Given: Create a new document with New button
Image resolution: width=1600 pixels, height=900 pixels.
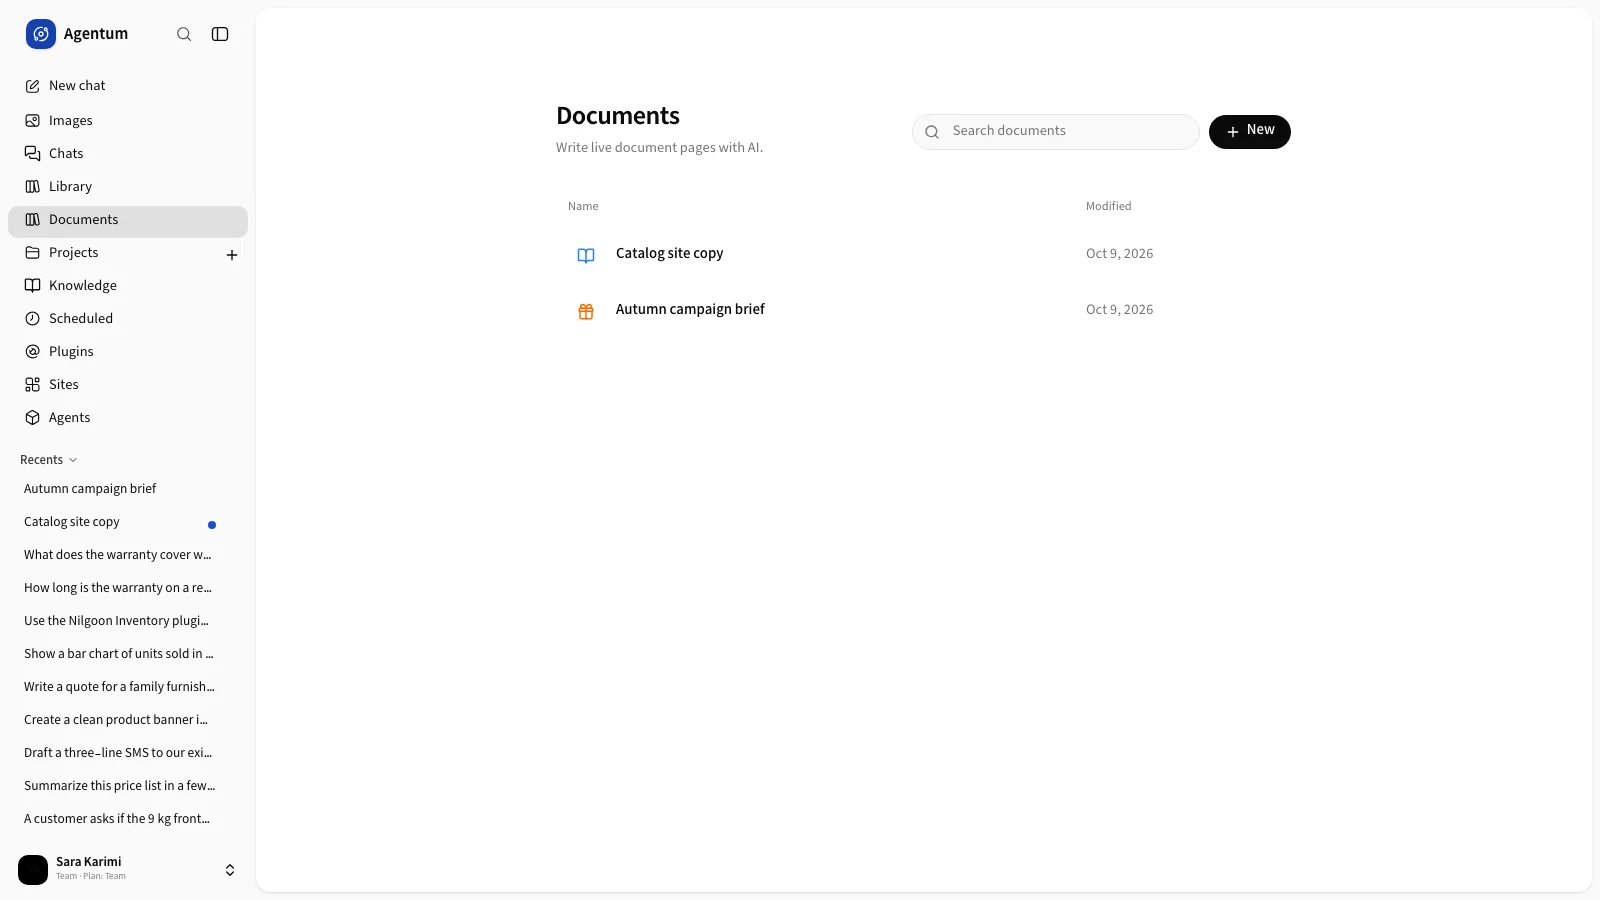Looking at the screenshot, I should [x=1249, y=132].
